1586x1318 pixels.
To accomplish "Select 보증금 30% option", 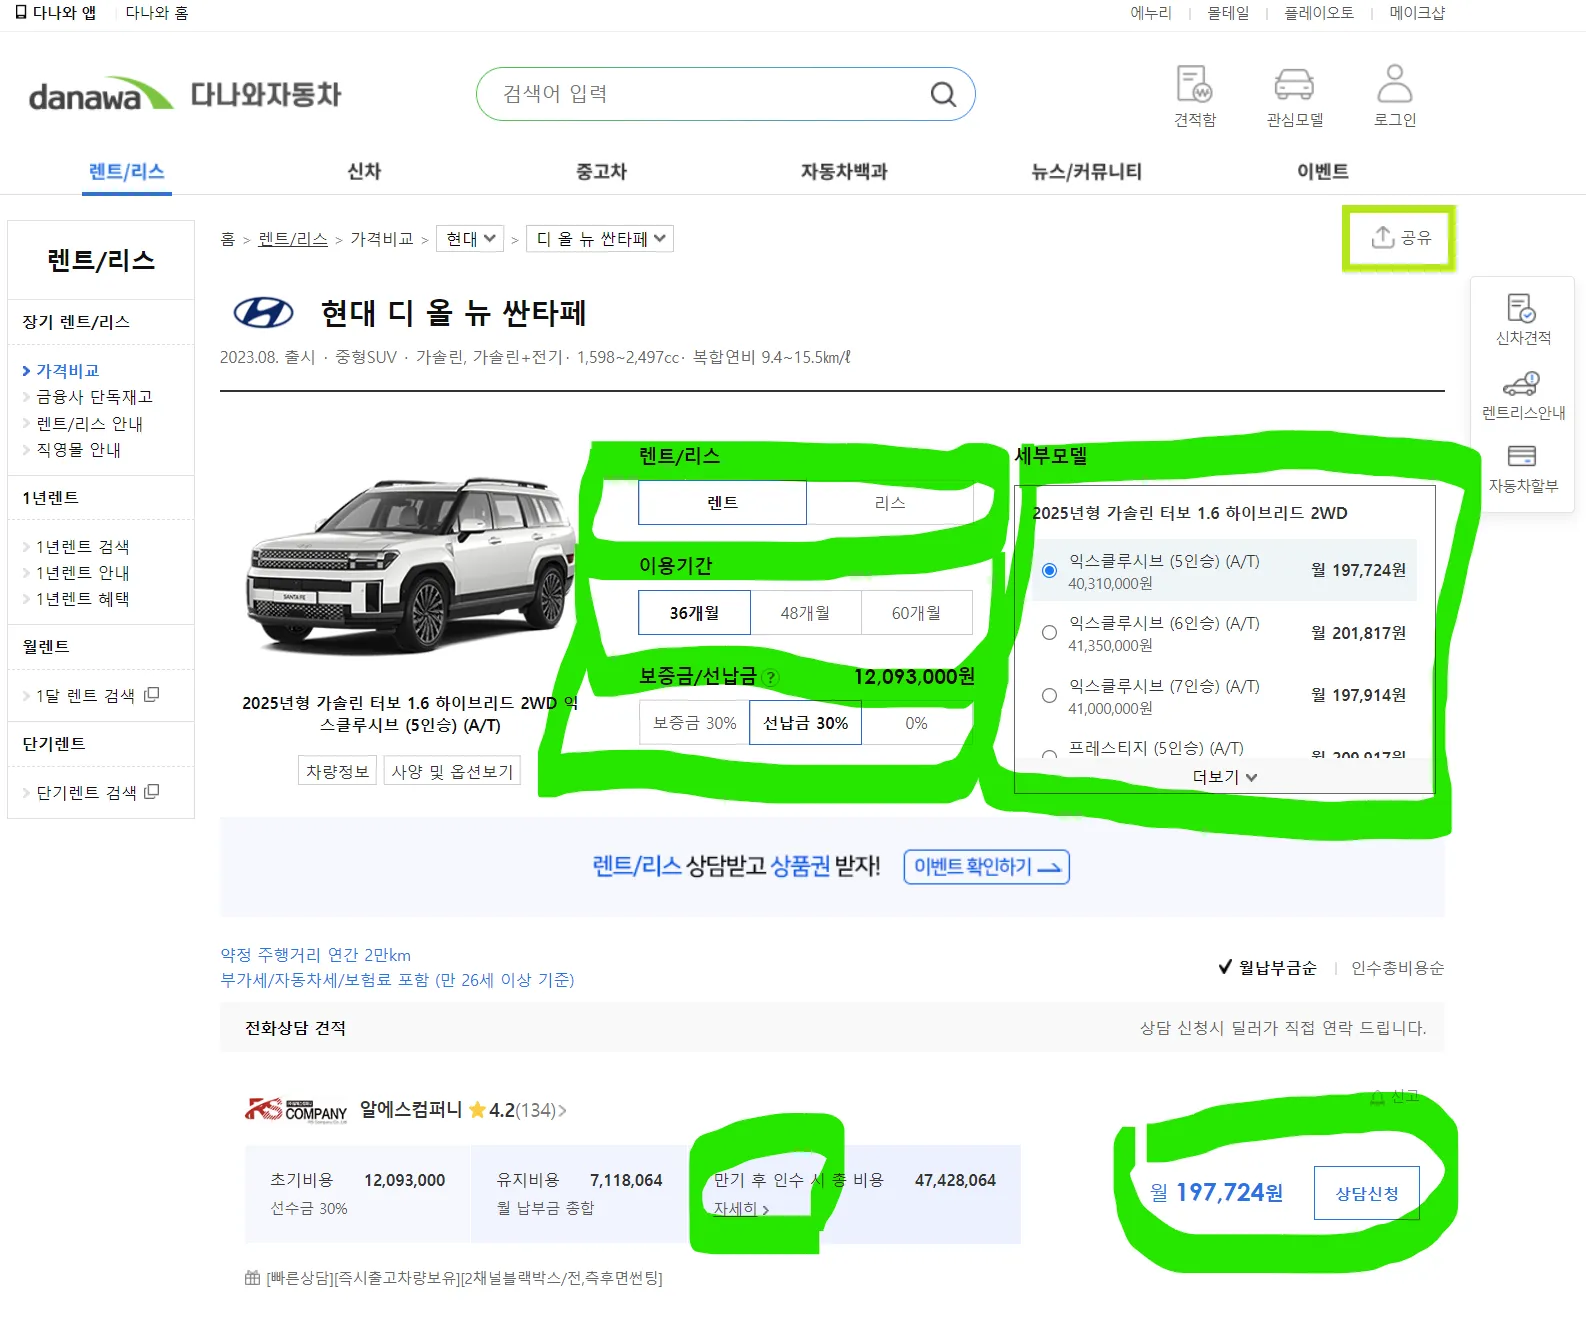I will [x=694, y=723].
